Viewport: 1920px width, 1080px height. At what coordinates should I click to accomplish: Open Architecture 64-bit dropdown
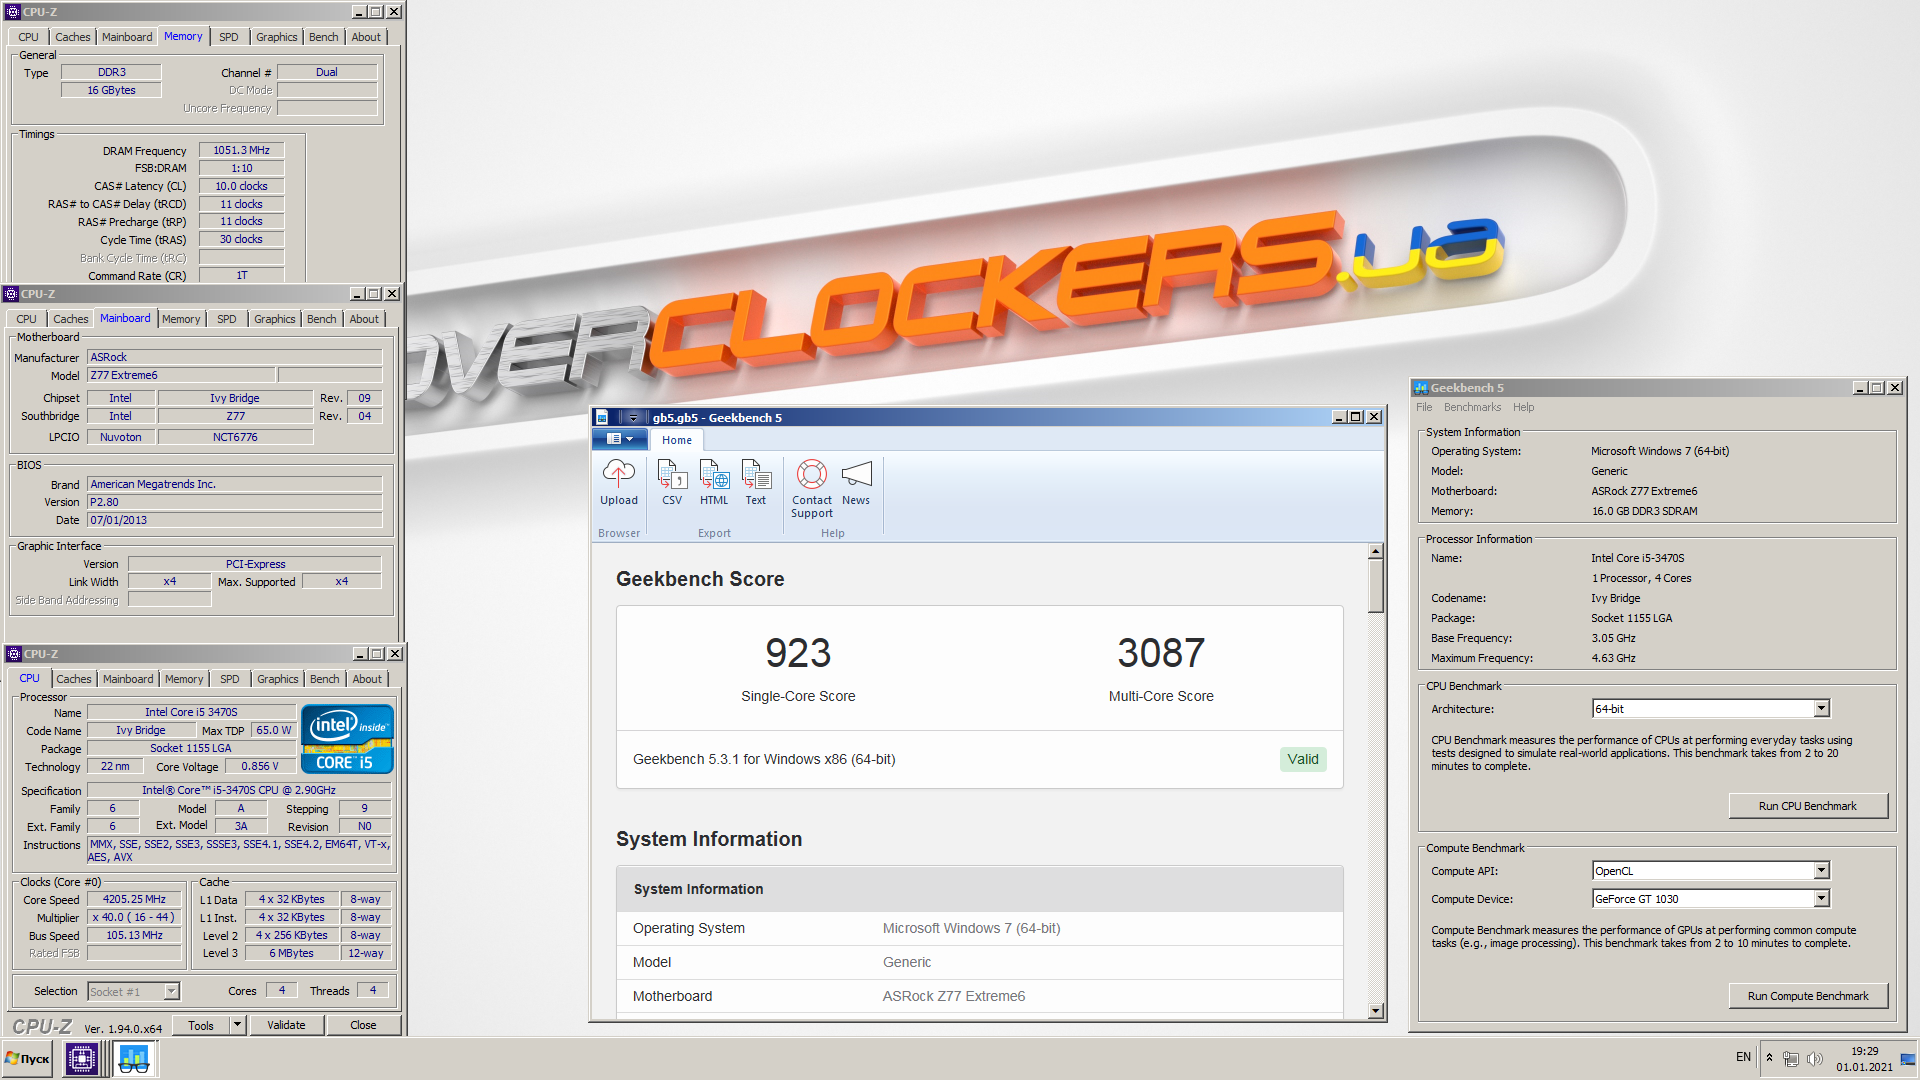[x=1821, y=709]
